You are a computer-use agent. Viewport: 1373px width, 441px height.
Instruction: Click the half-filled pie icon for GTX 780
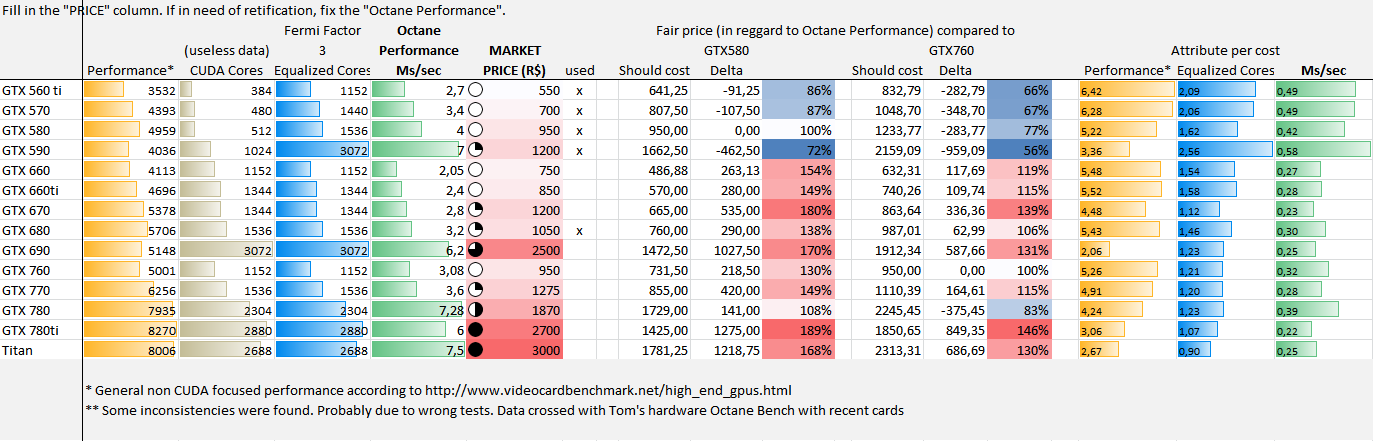(x=475, y=310)
